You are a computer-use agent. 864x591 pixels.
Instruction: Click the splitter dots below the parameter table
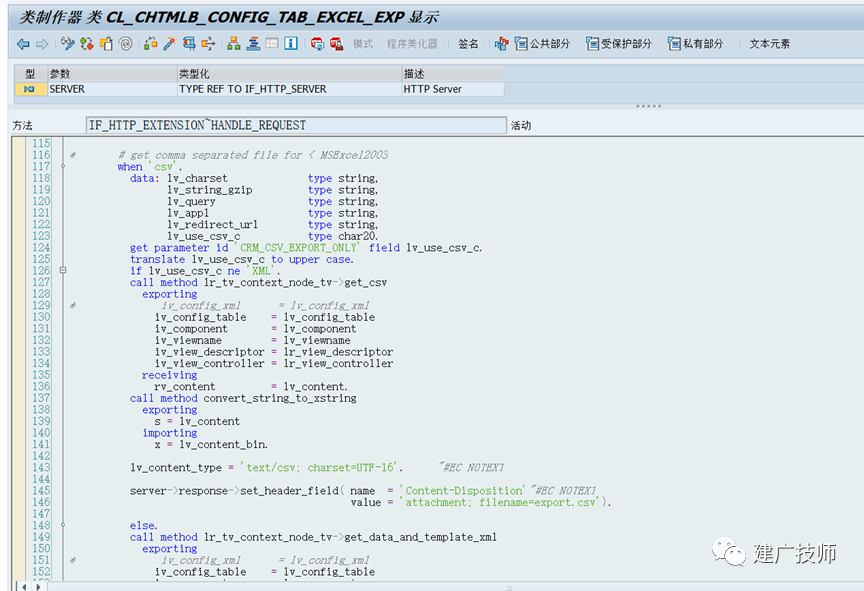point(649,106)
